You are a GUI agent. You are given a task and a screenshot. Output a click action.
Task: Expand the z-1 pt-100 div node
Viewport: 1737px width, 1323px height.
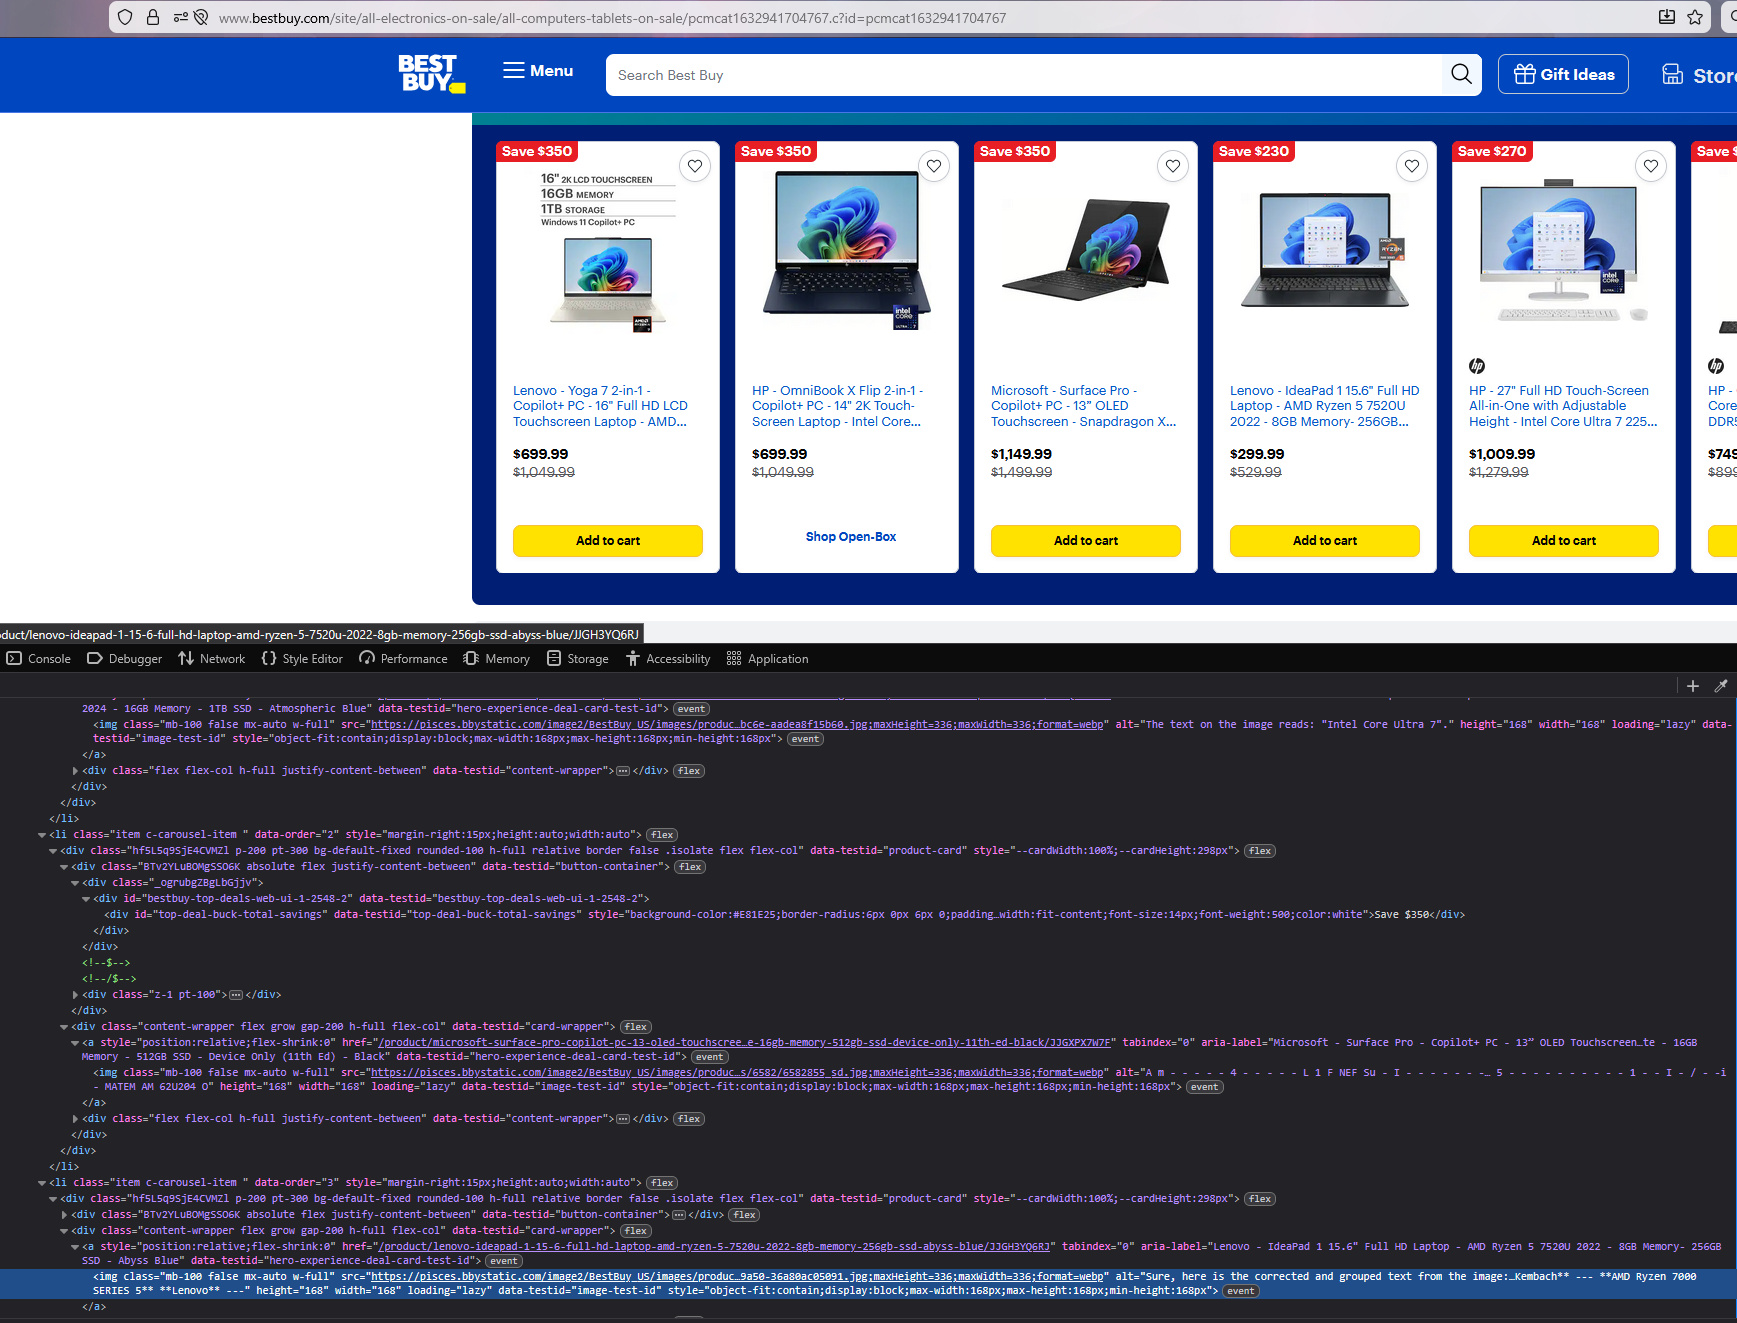click(76, 995)
